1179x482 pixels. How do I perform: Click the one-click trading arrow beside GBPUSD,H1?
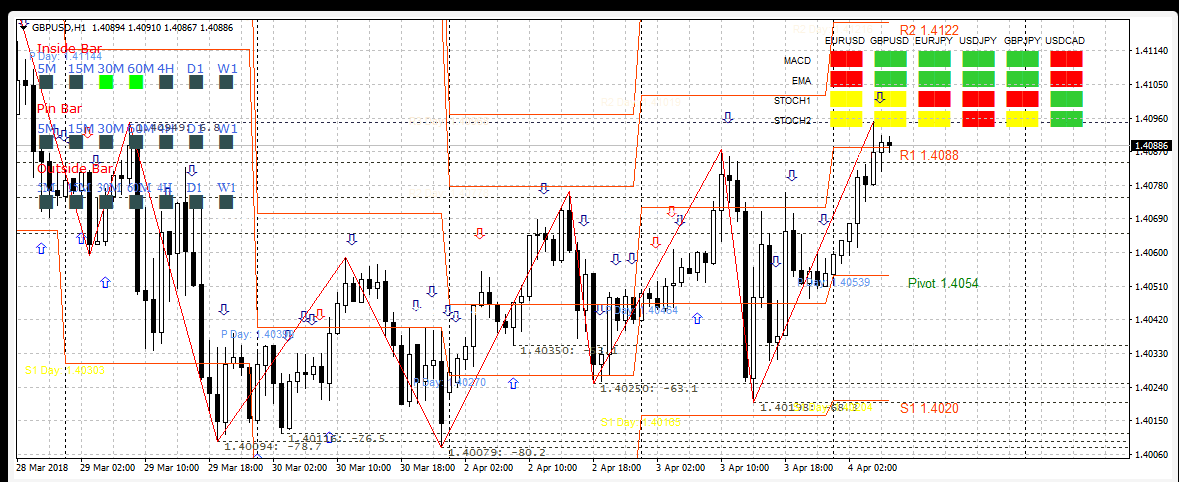[25, 27]
